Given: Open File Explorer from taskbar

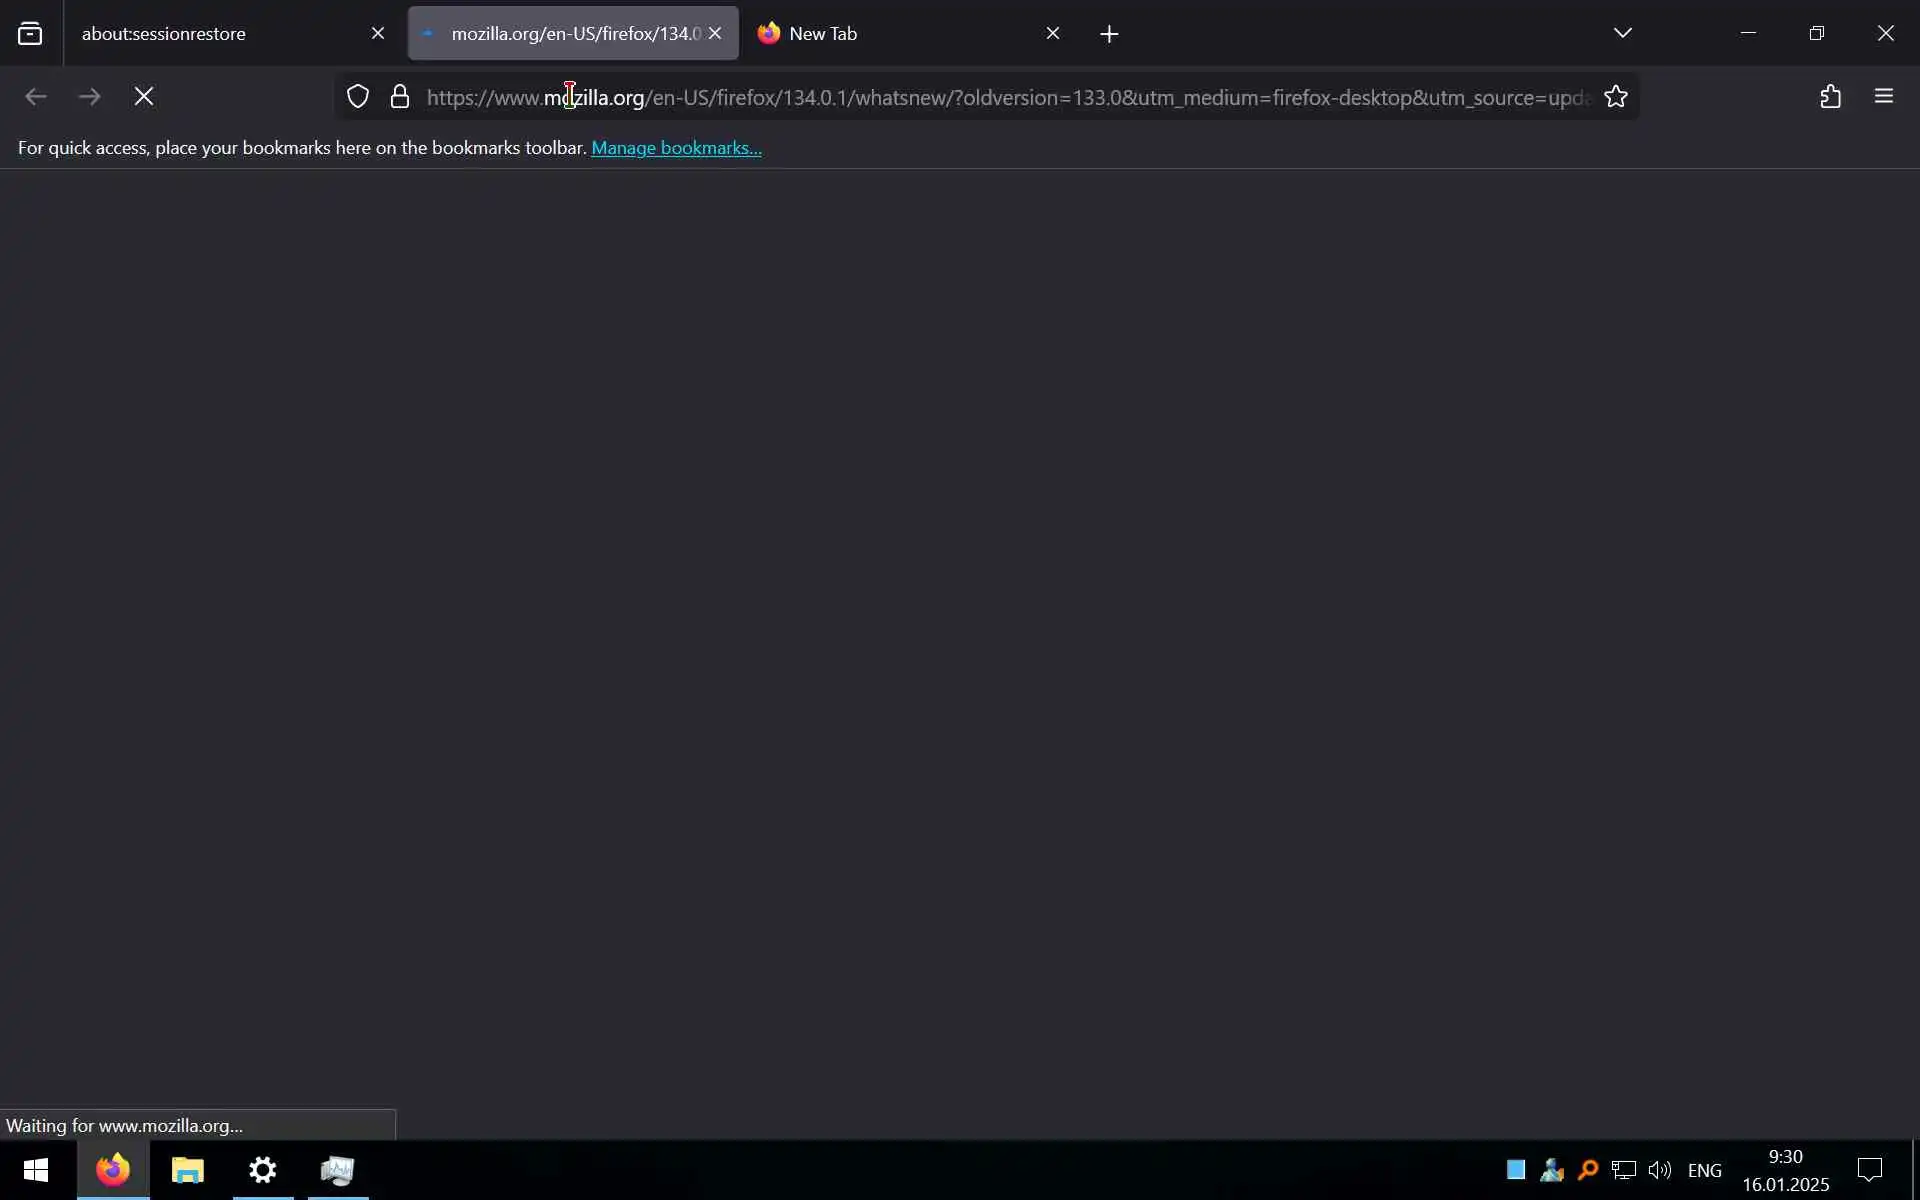Looking at the screenshot, I should click(x=188, y=1170).
